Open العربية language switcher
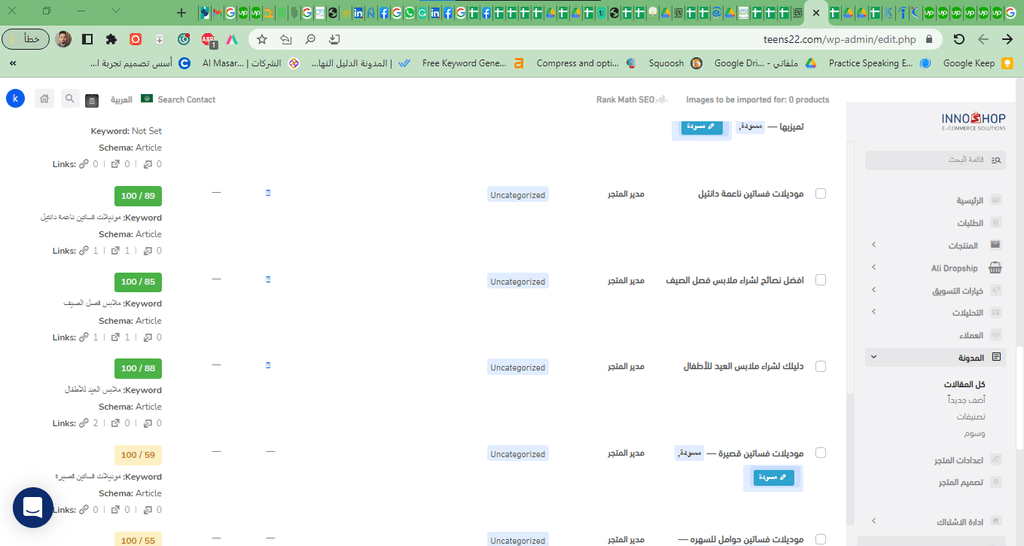The height and width of the screenshot is (546, 1024). (121, 100)
